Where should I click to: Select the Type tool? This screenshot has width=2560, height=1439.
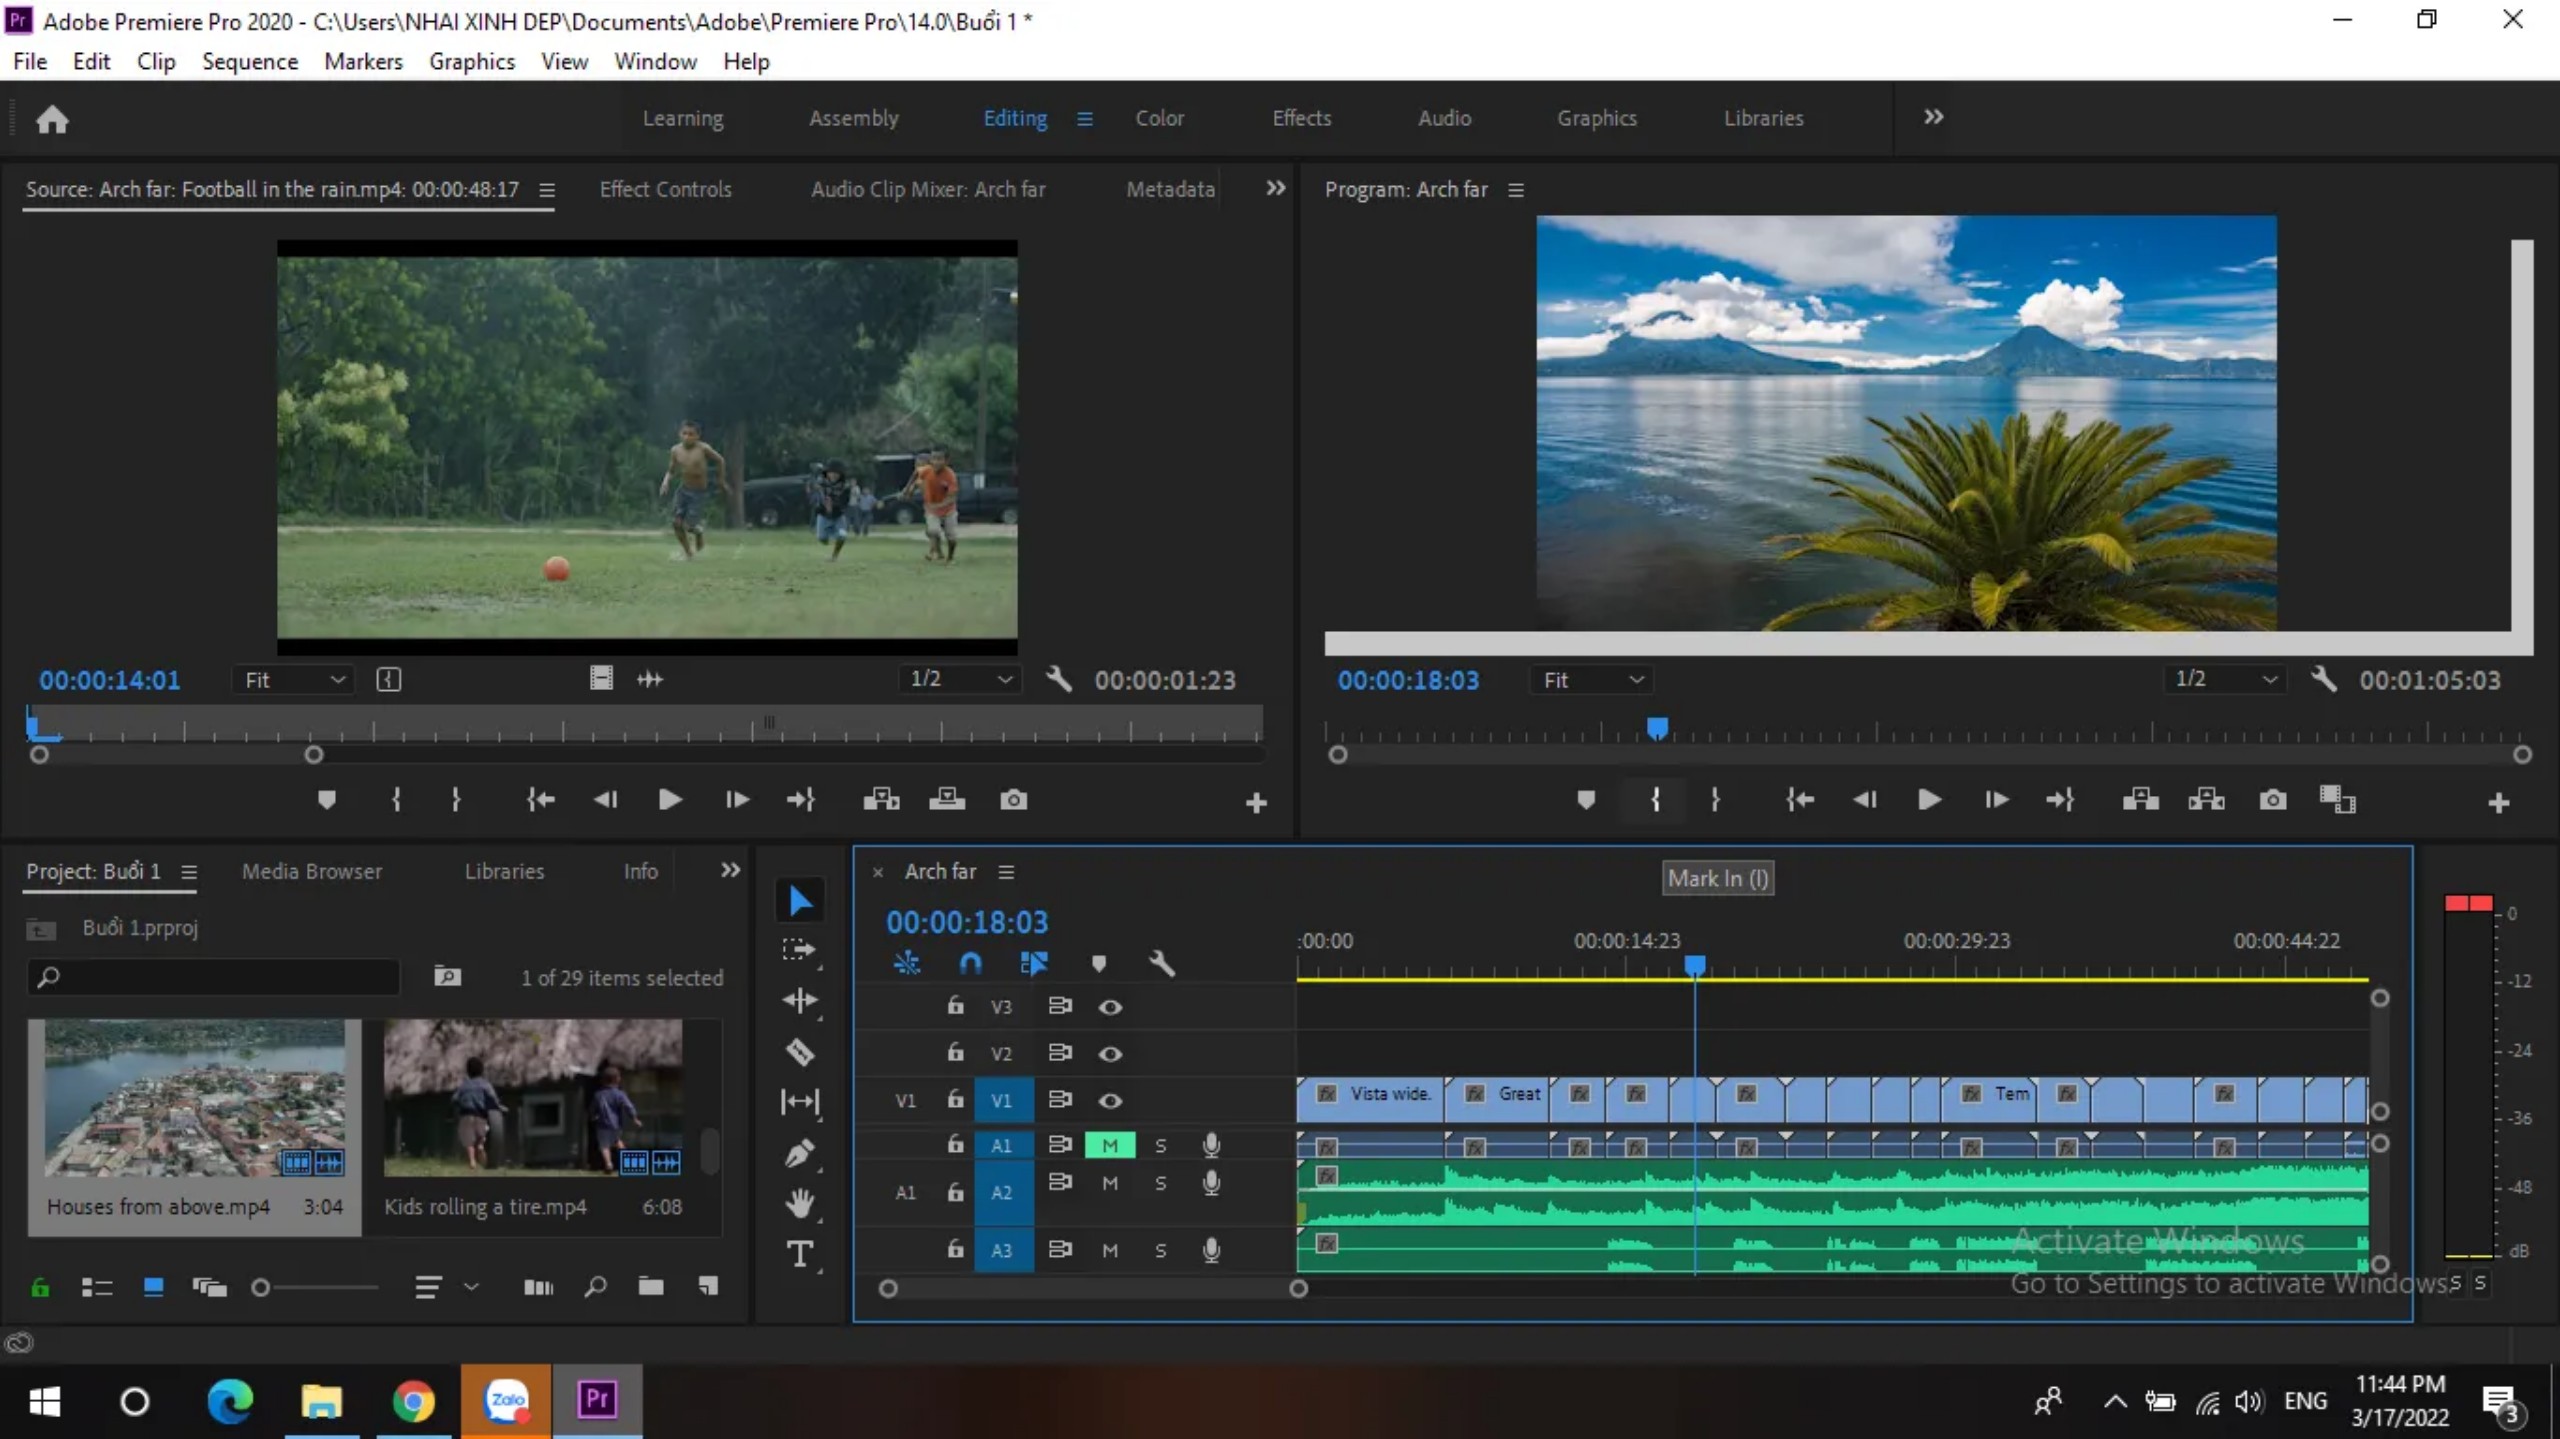(800, 1254)
